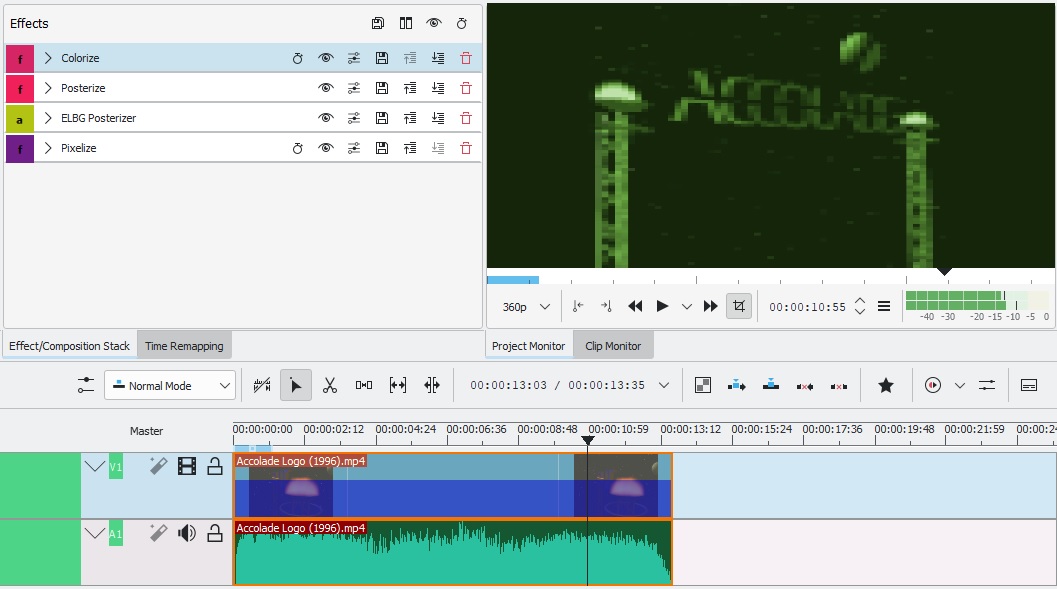Viewport: 1057px width, 589px height.
Task: Click keyframe stopwatch icon in Effects header
Action: pos(462,24)
